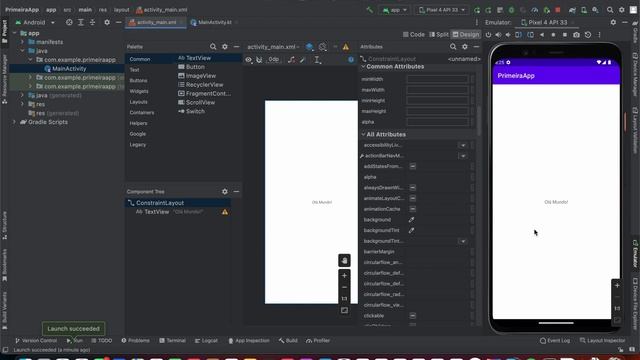This screenshot has height=360, width=640.
Task: Click the emulator volume up icon
Action: point(498,35)
